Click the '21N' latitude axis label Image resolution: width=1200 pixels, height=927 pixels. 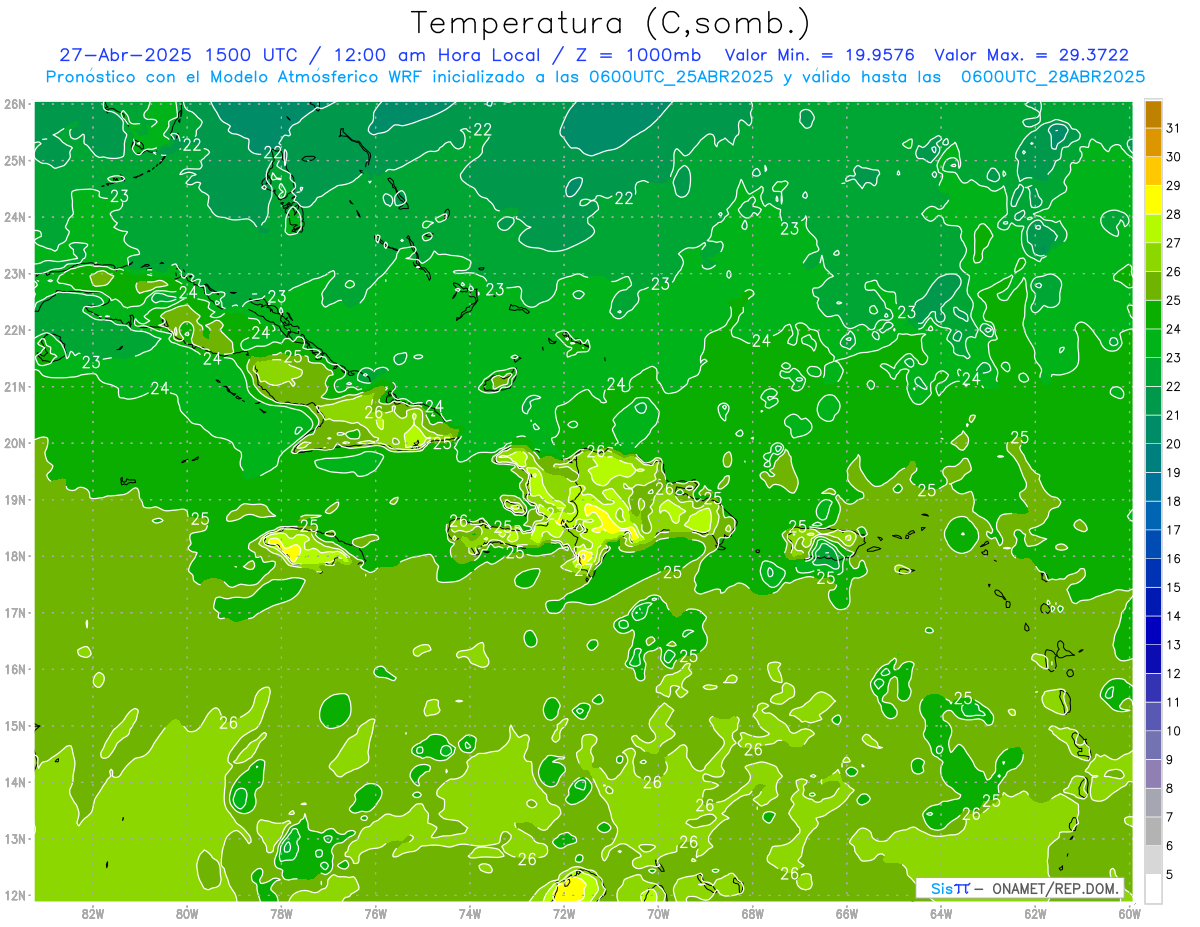point(15,387)
